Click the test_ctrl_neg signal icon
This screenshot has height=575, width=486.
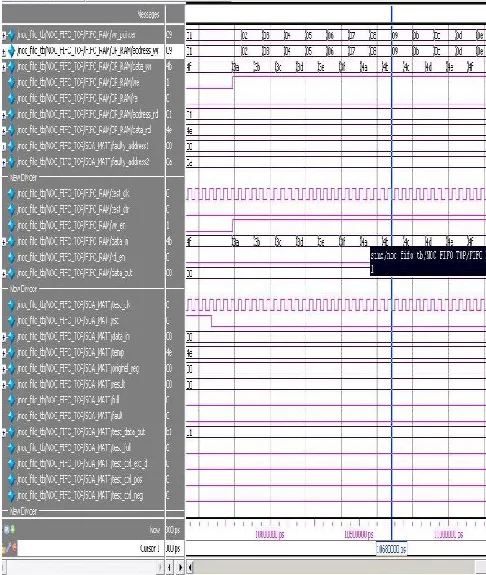pyautogui.click(x=11, y=495)
